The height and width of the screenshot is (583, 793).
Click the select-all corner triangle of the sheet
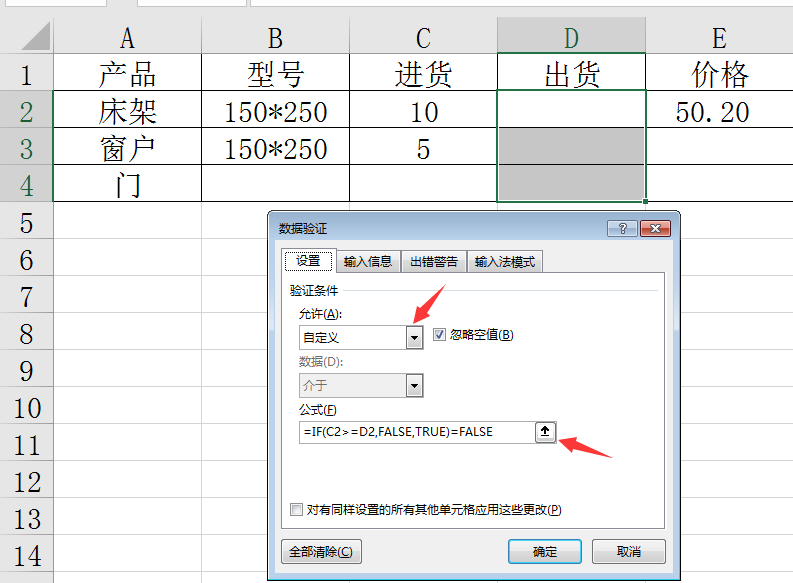coord(36,35)
